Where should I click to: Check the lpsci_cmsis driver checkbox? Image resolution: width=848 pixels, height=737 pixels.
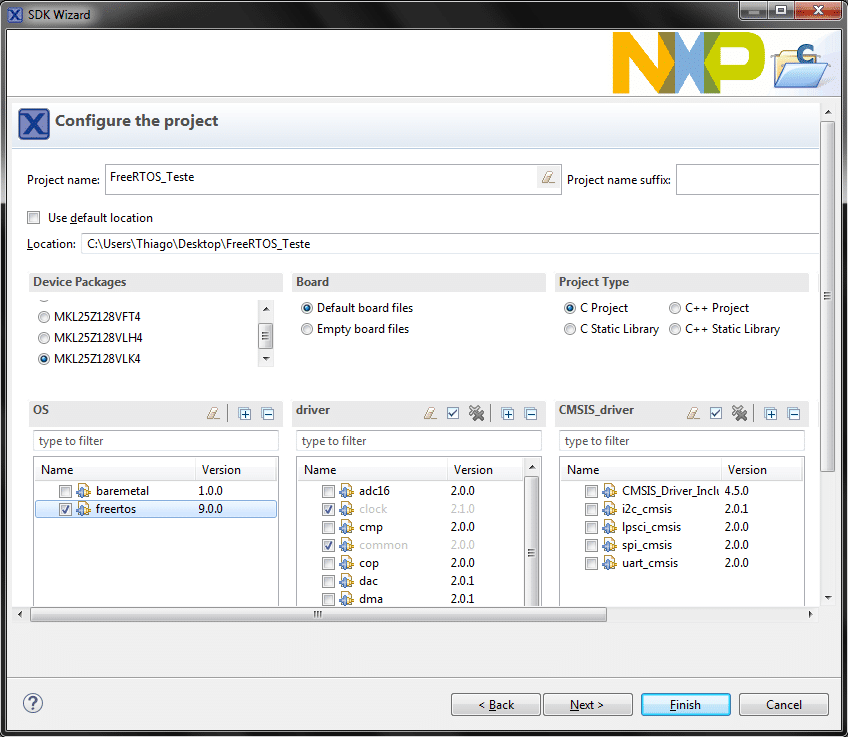click(x=591, y=527)
